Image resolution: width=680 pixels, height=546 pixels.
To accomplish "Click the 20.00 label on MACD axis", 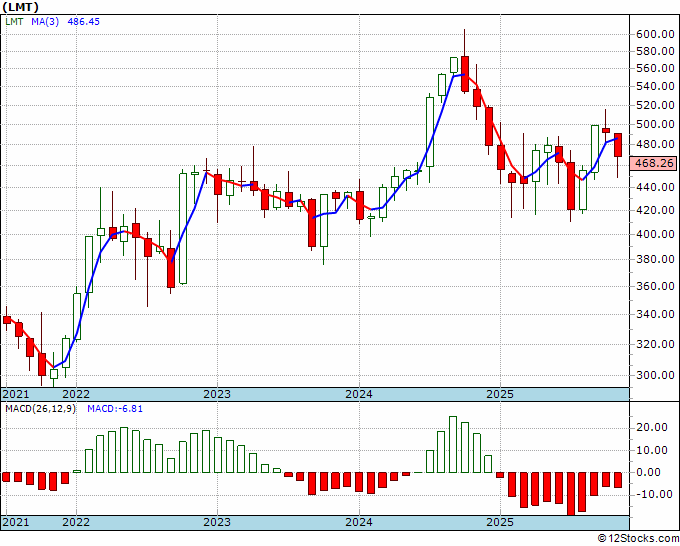I will [652, 428].
